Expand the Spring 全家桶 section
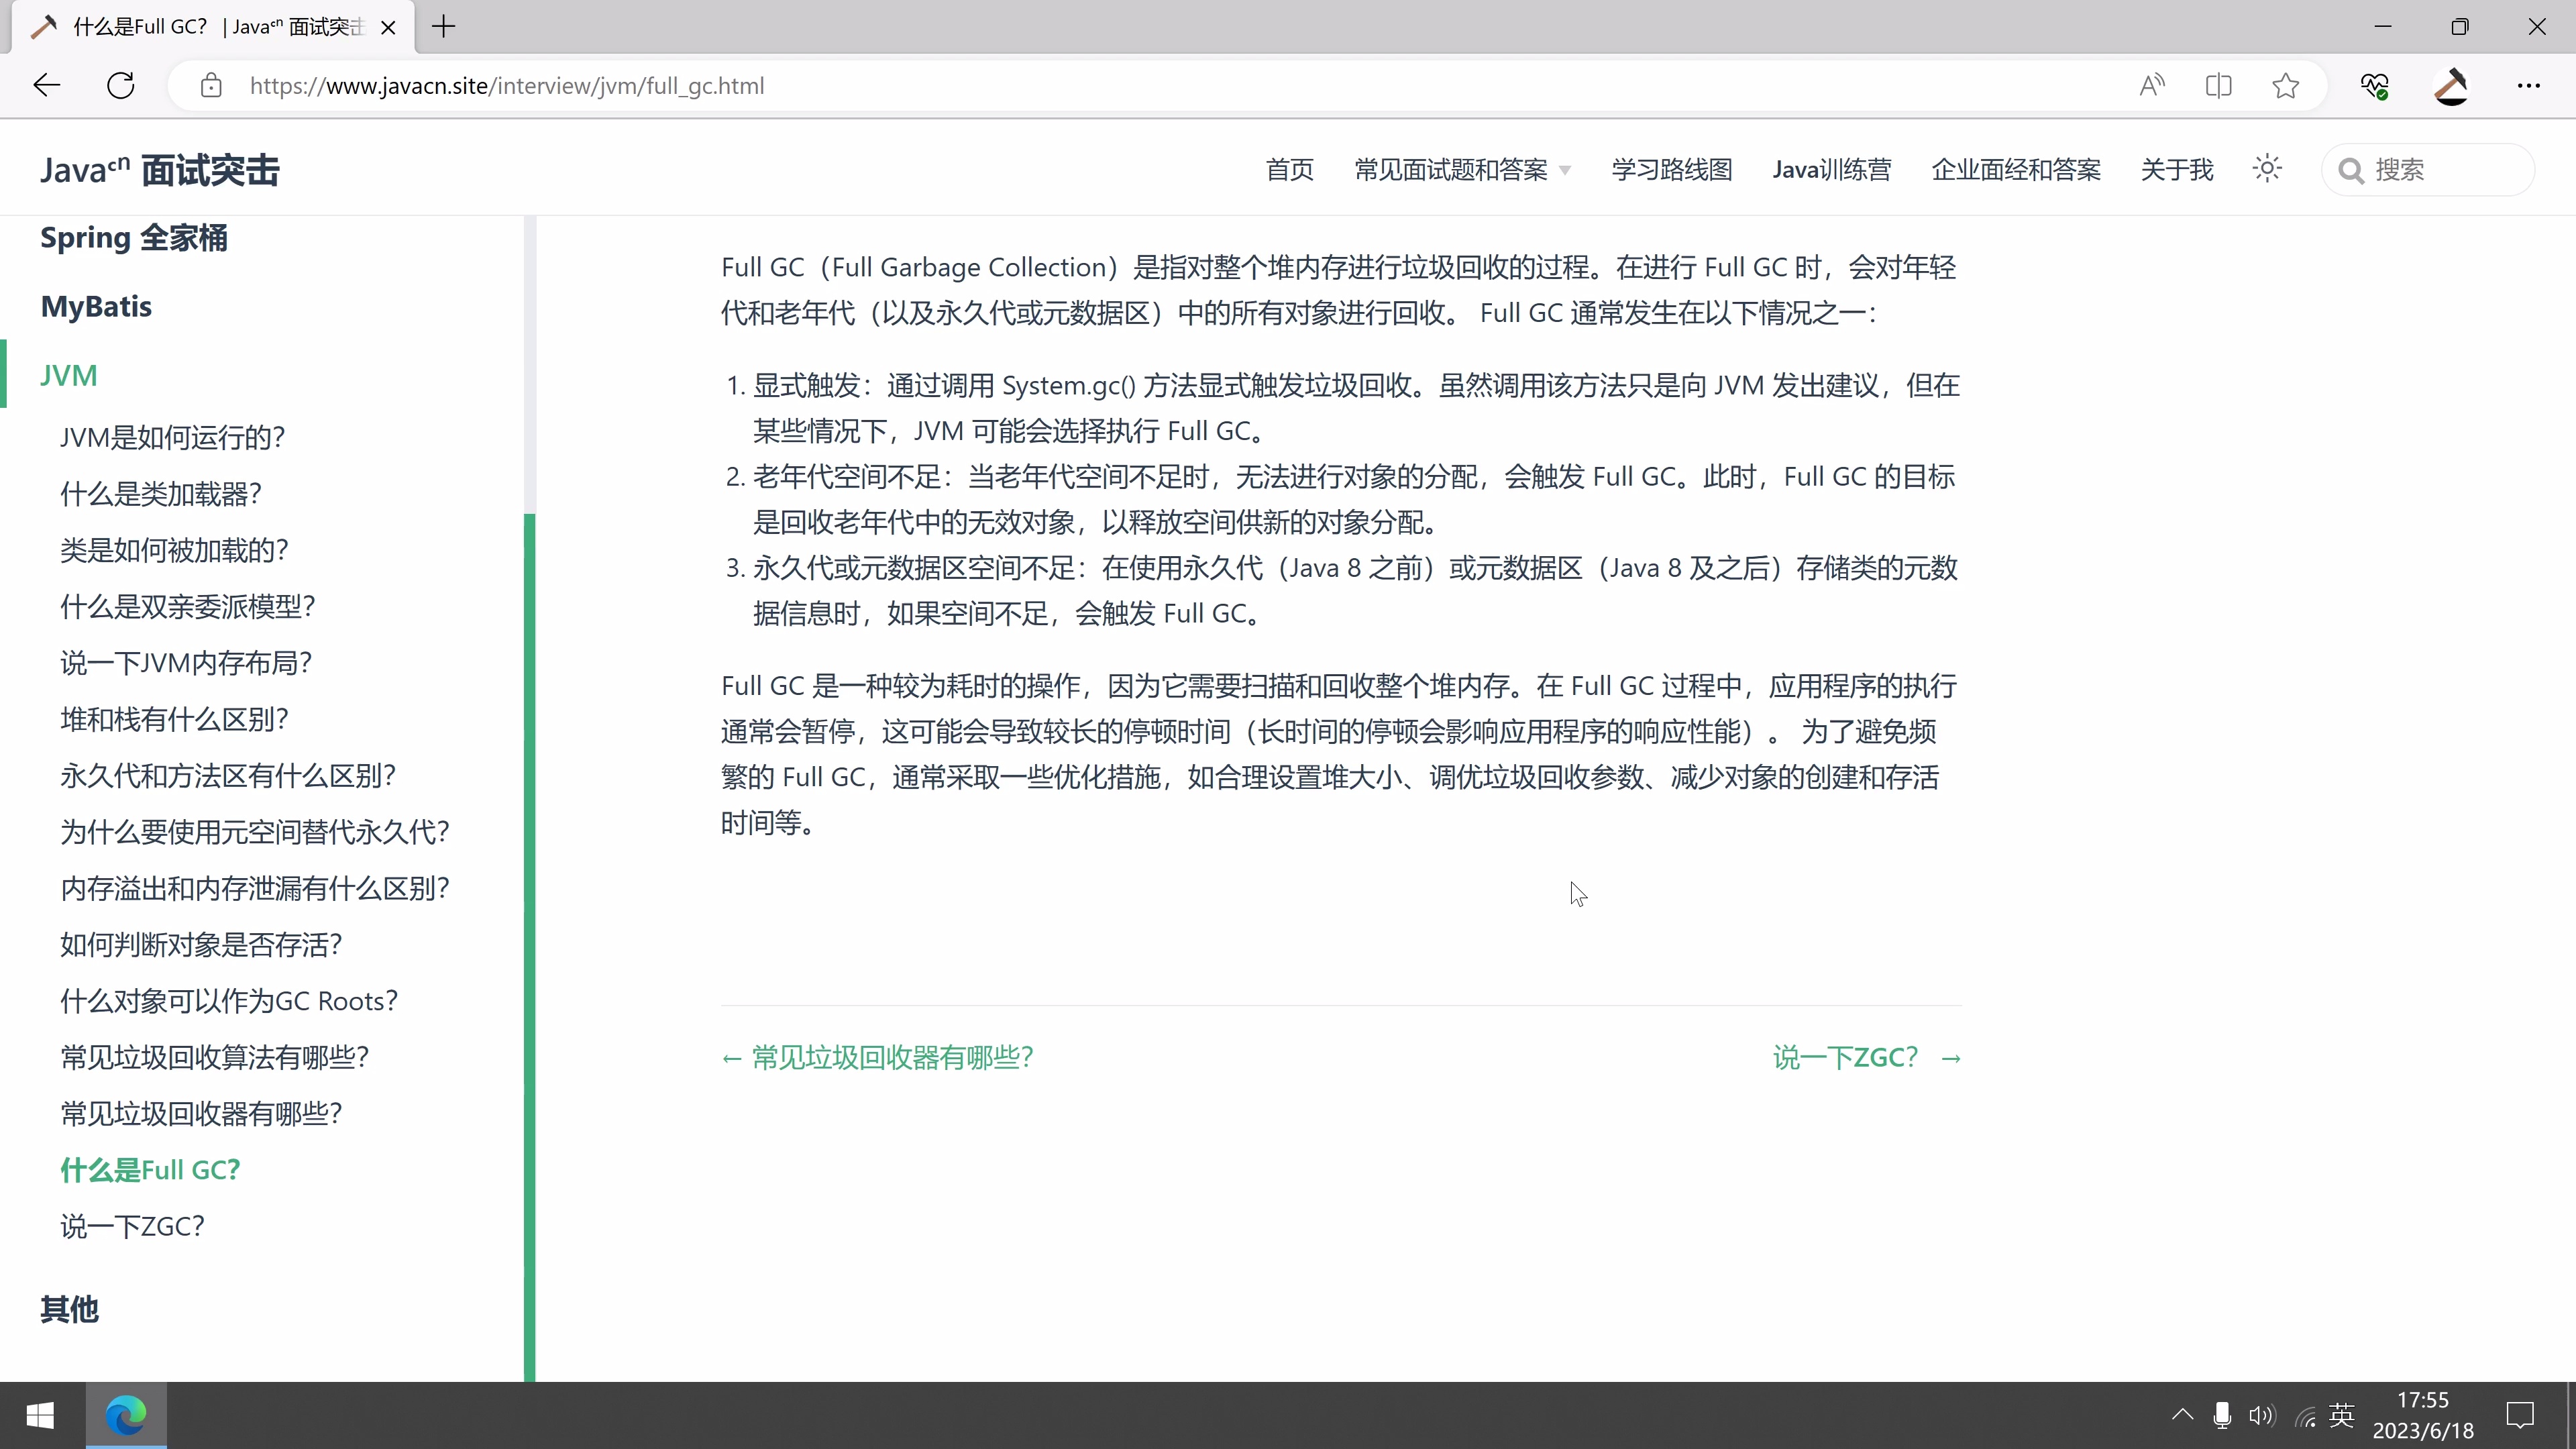 coord(133,238)
